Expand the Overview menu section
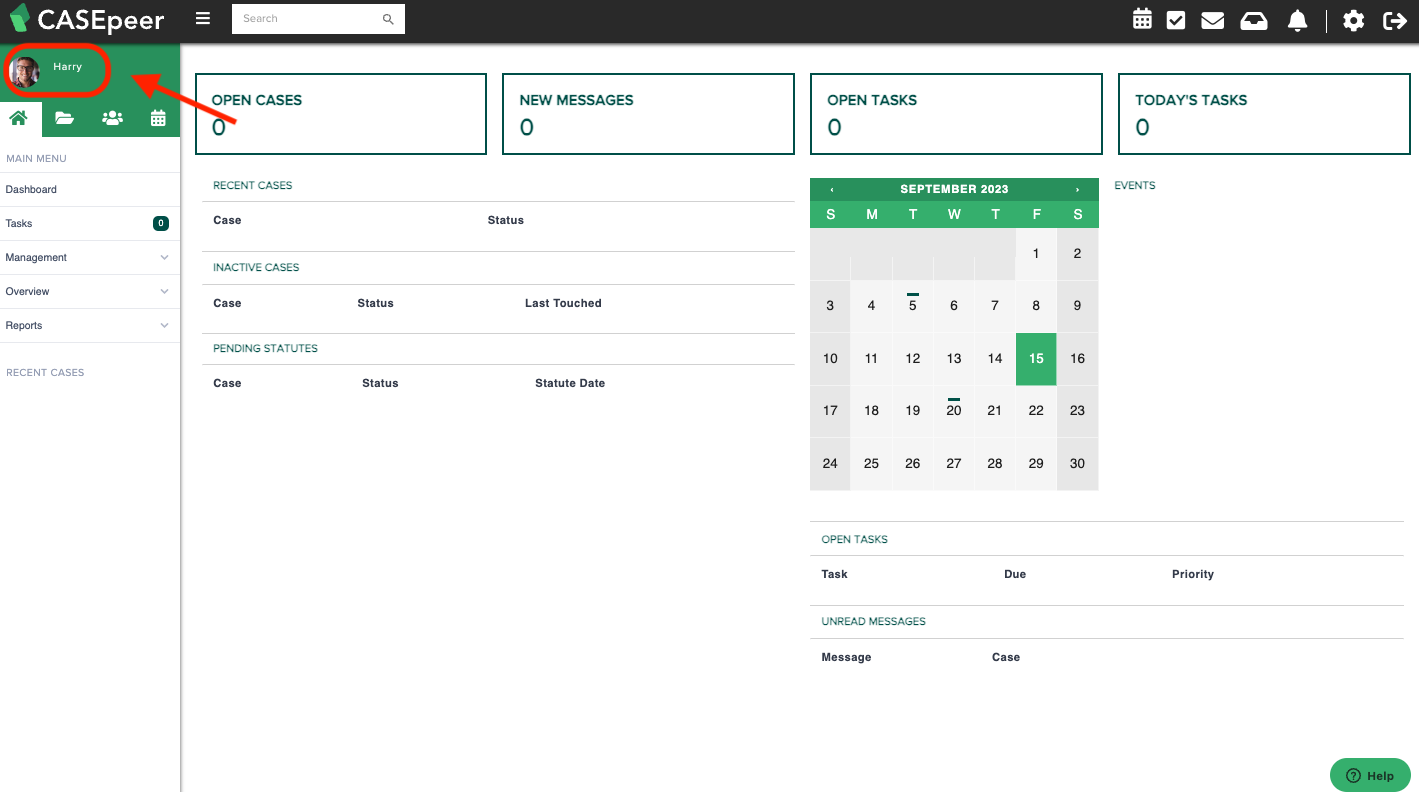This screenshot has height=792, width=1419. [90, 291]
